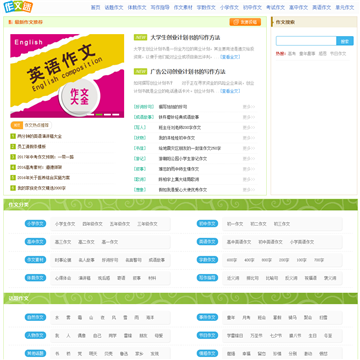Viewport: 360px width, 360px height.
Task: Select 英语作文 in the top navigation
Action: point(321,7)
